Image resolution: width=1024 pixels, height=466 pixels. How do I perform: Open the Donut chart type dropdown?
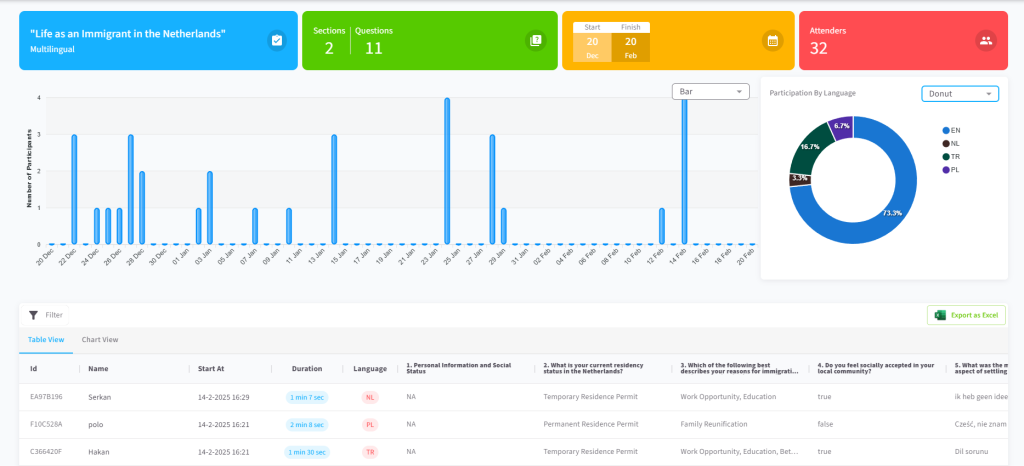[x=960, y=94]
